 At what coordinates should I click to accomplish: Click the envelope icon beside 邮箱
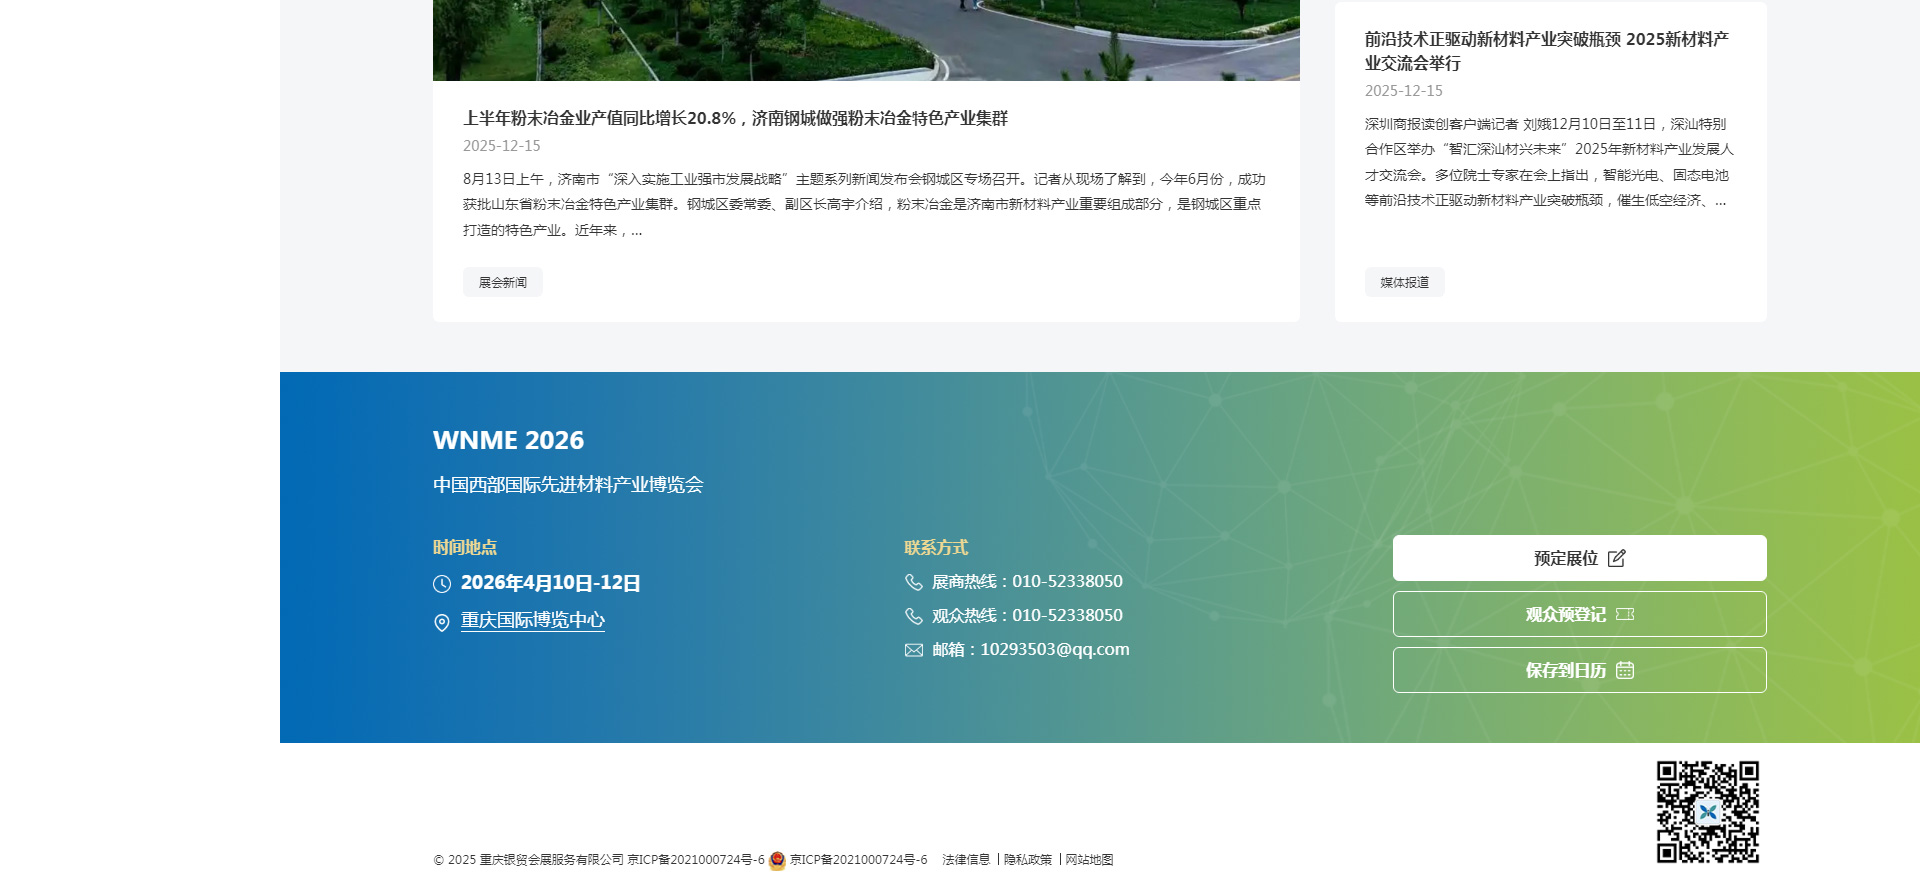click(914, 650)
